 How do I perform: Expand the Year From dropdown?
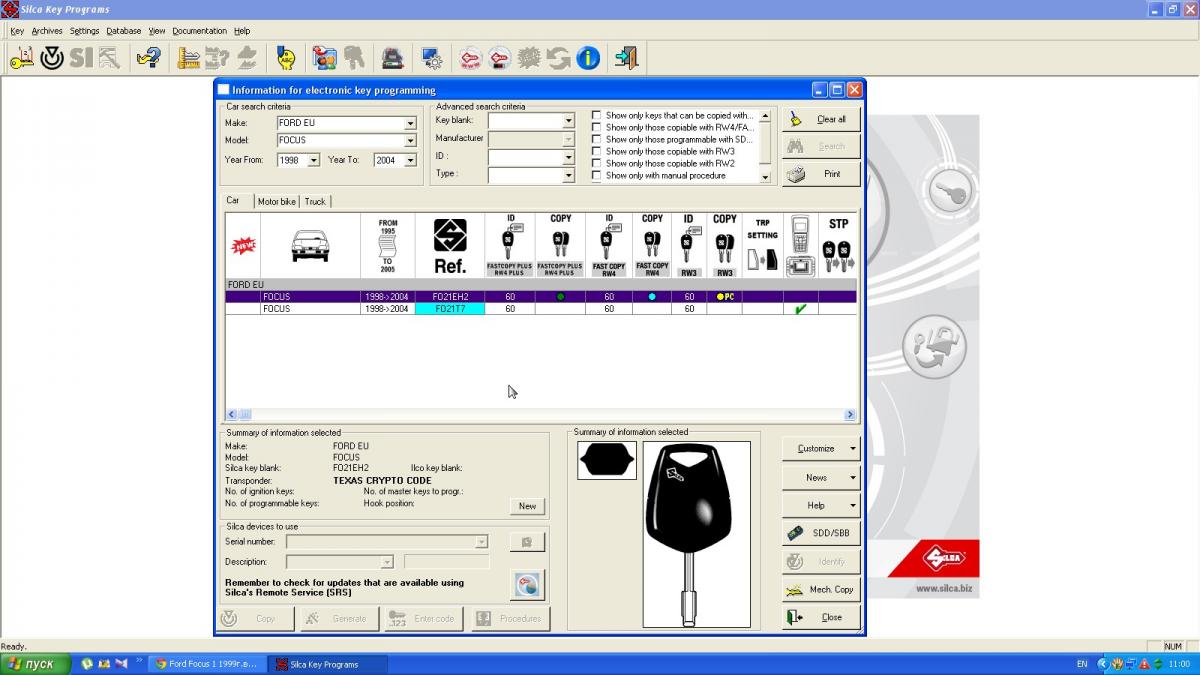coord(313,160)
